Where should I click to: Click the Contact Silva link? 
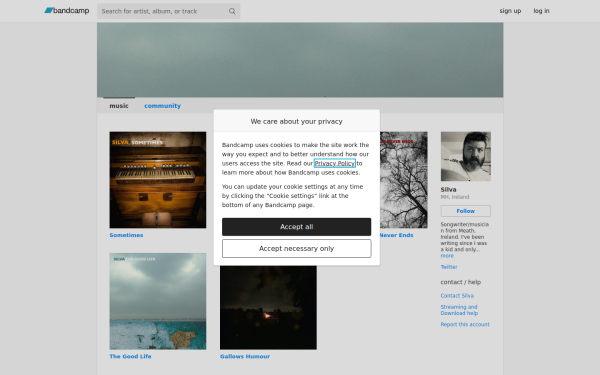457,296
